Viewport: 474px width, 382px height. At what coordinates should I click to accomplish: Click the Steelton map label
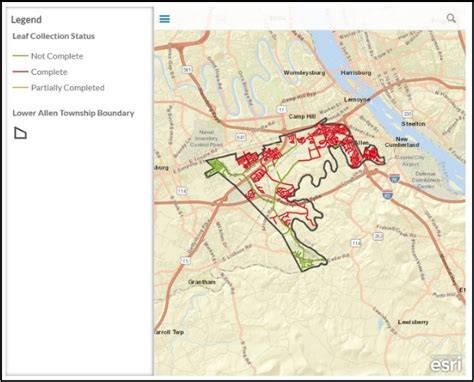point(413,124)
